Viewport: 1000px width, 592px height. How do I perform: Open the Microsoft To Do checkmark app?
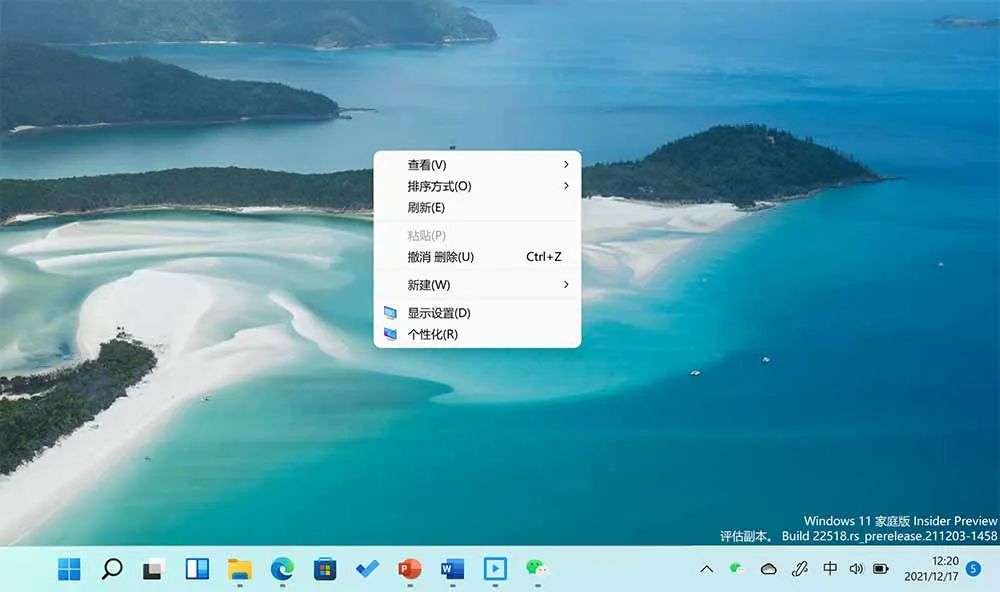click(367, 568)
